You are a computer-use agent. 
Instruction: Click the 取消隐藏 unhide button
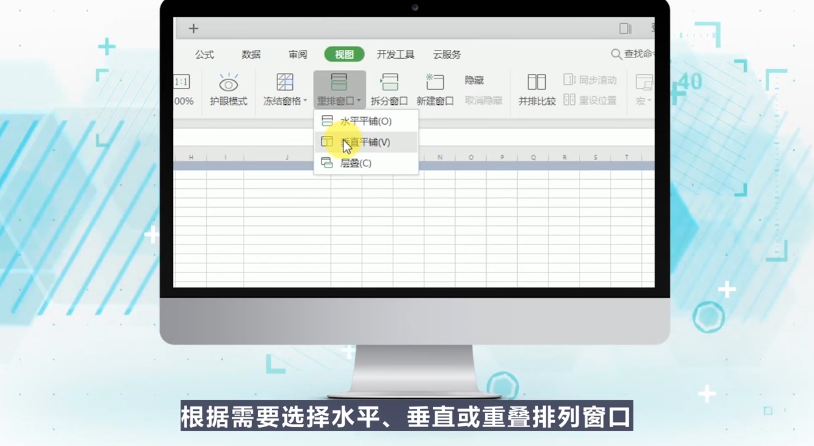click(x=483, y=100)
